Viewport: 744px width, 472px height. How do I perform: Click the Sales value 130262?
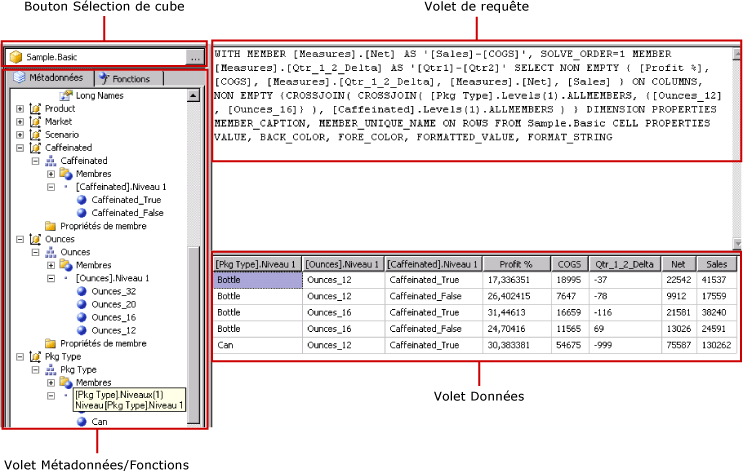716,345
